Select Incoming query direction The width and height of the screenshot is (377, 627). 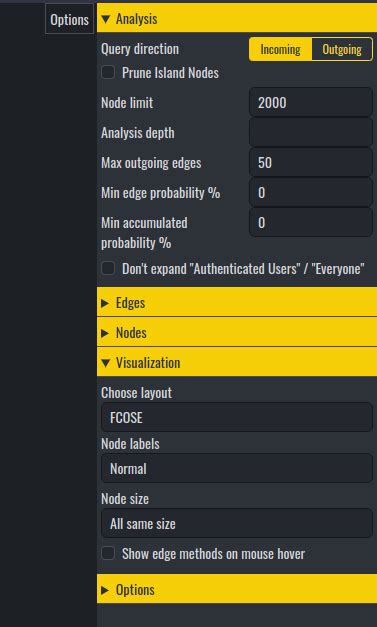point(280,50)
